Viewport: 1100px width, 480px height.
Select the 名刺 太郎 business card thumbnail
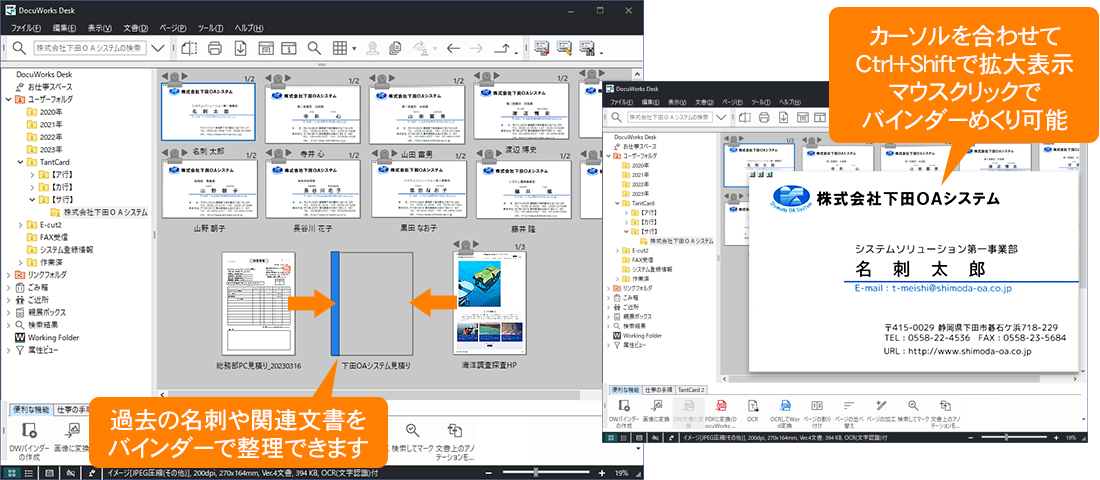pos(208,112)
